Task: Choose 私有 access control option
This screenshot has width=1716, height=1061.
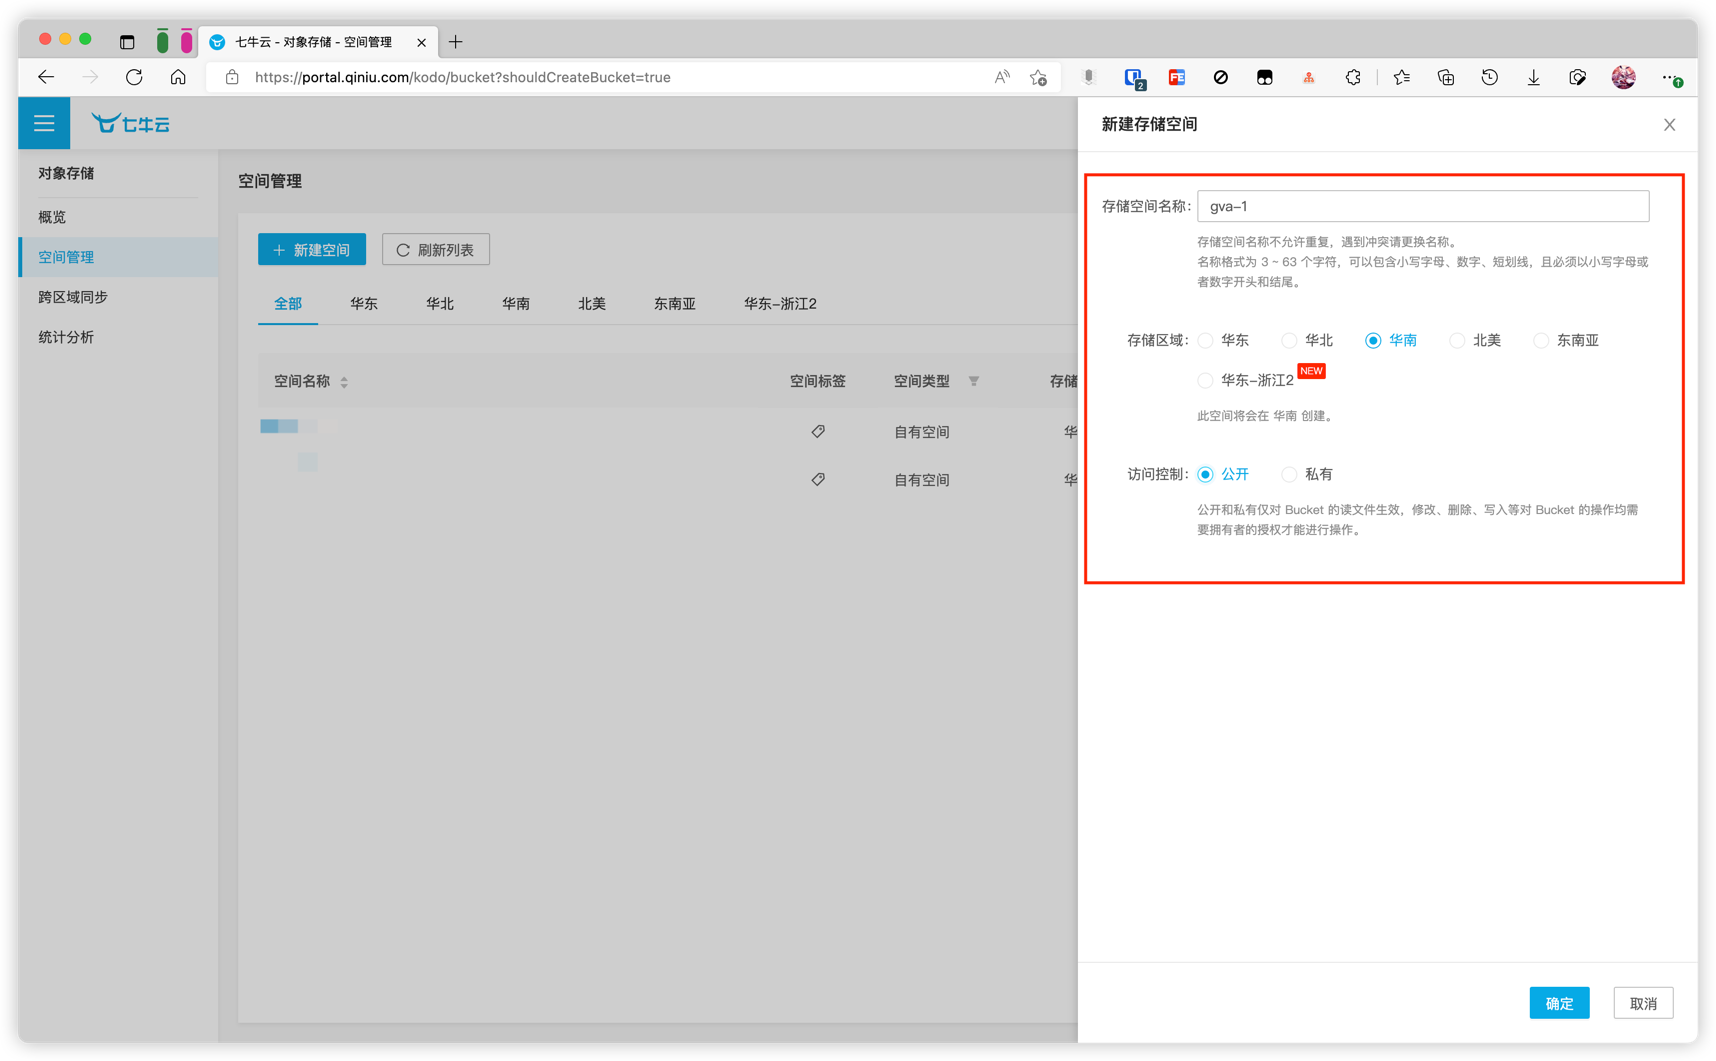Action: [1290, 475]
